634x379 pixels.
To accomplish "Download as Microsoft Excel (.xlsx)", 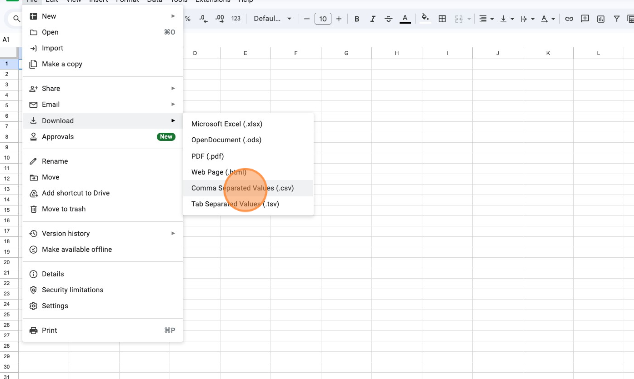I will (x=248, y=124).
